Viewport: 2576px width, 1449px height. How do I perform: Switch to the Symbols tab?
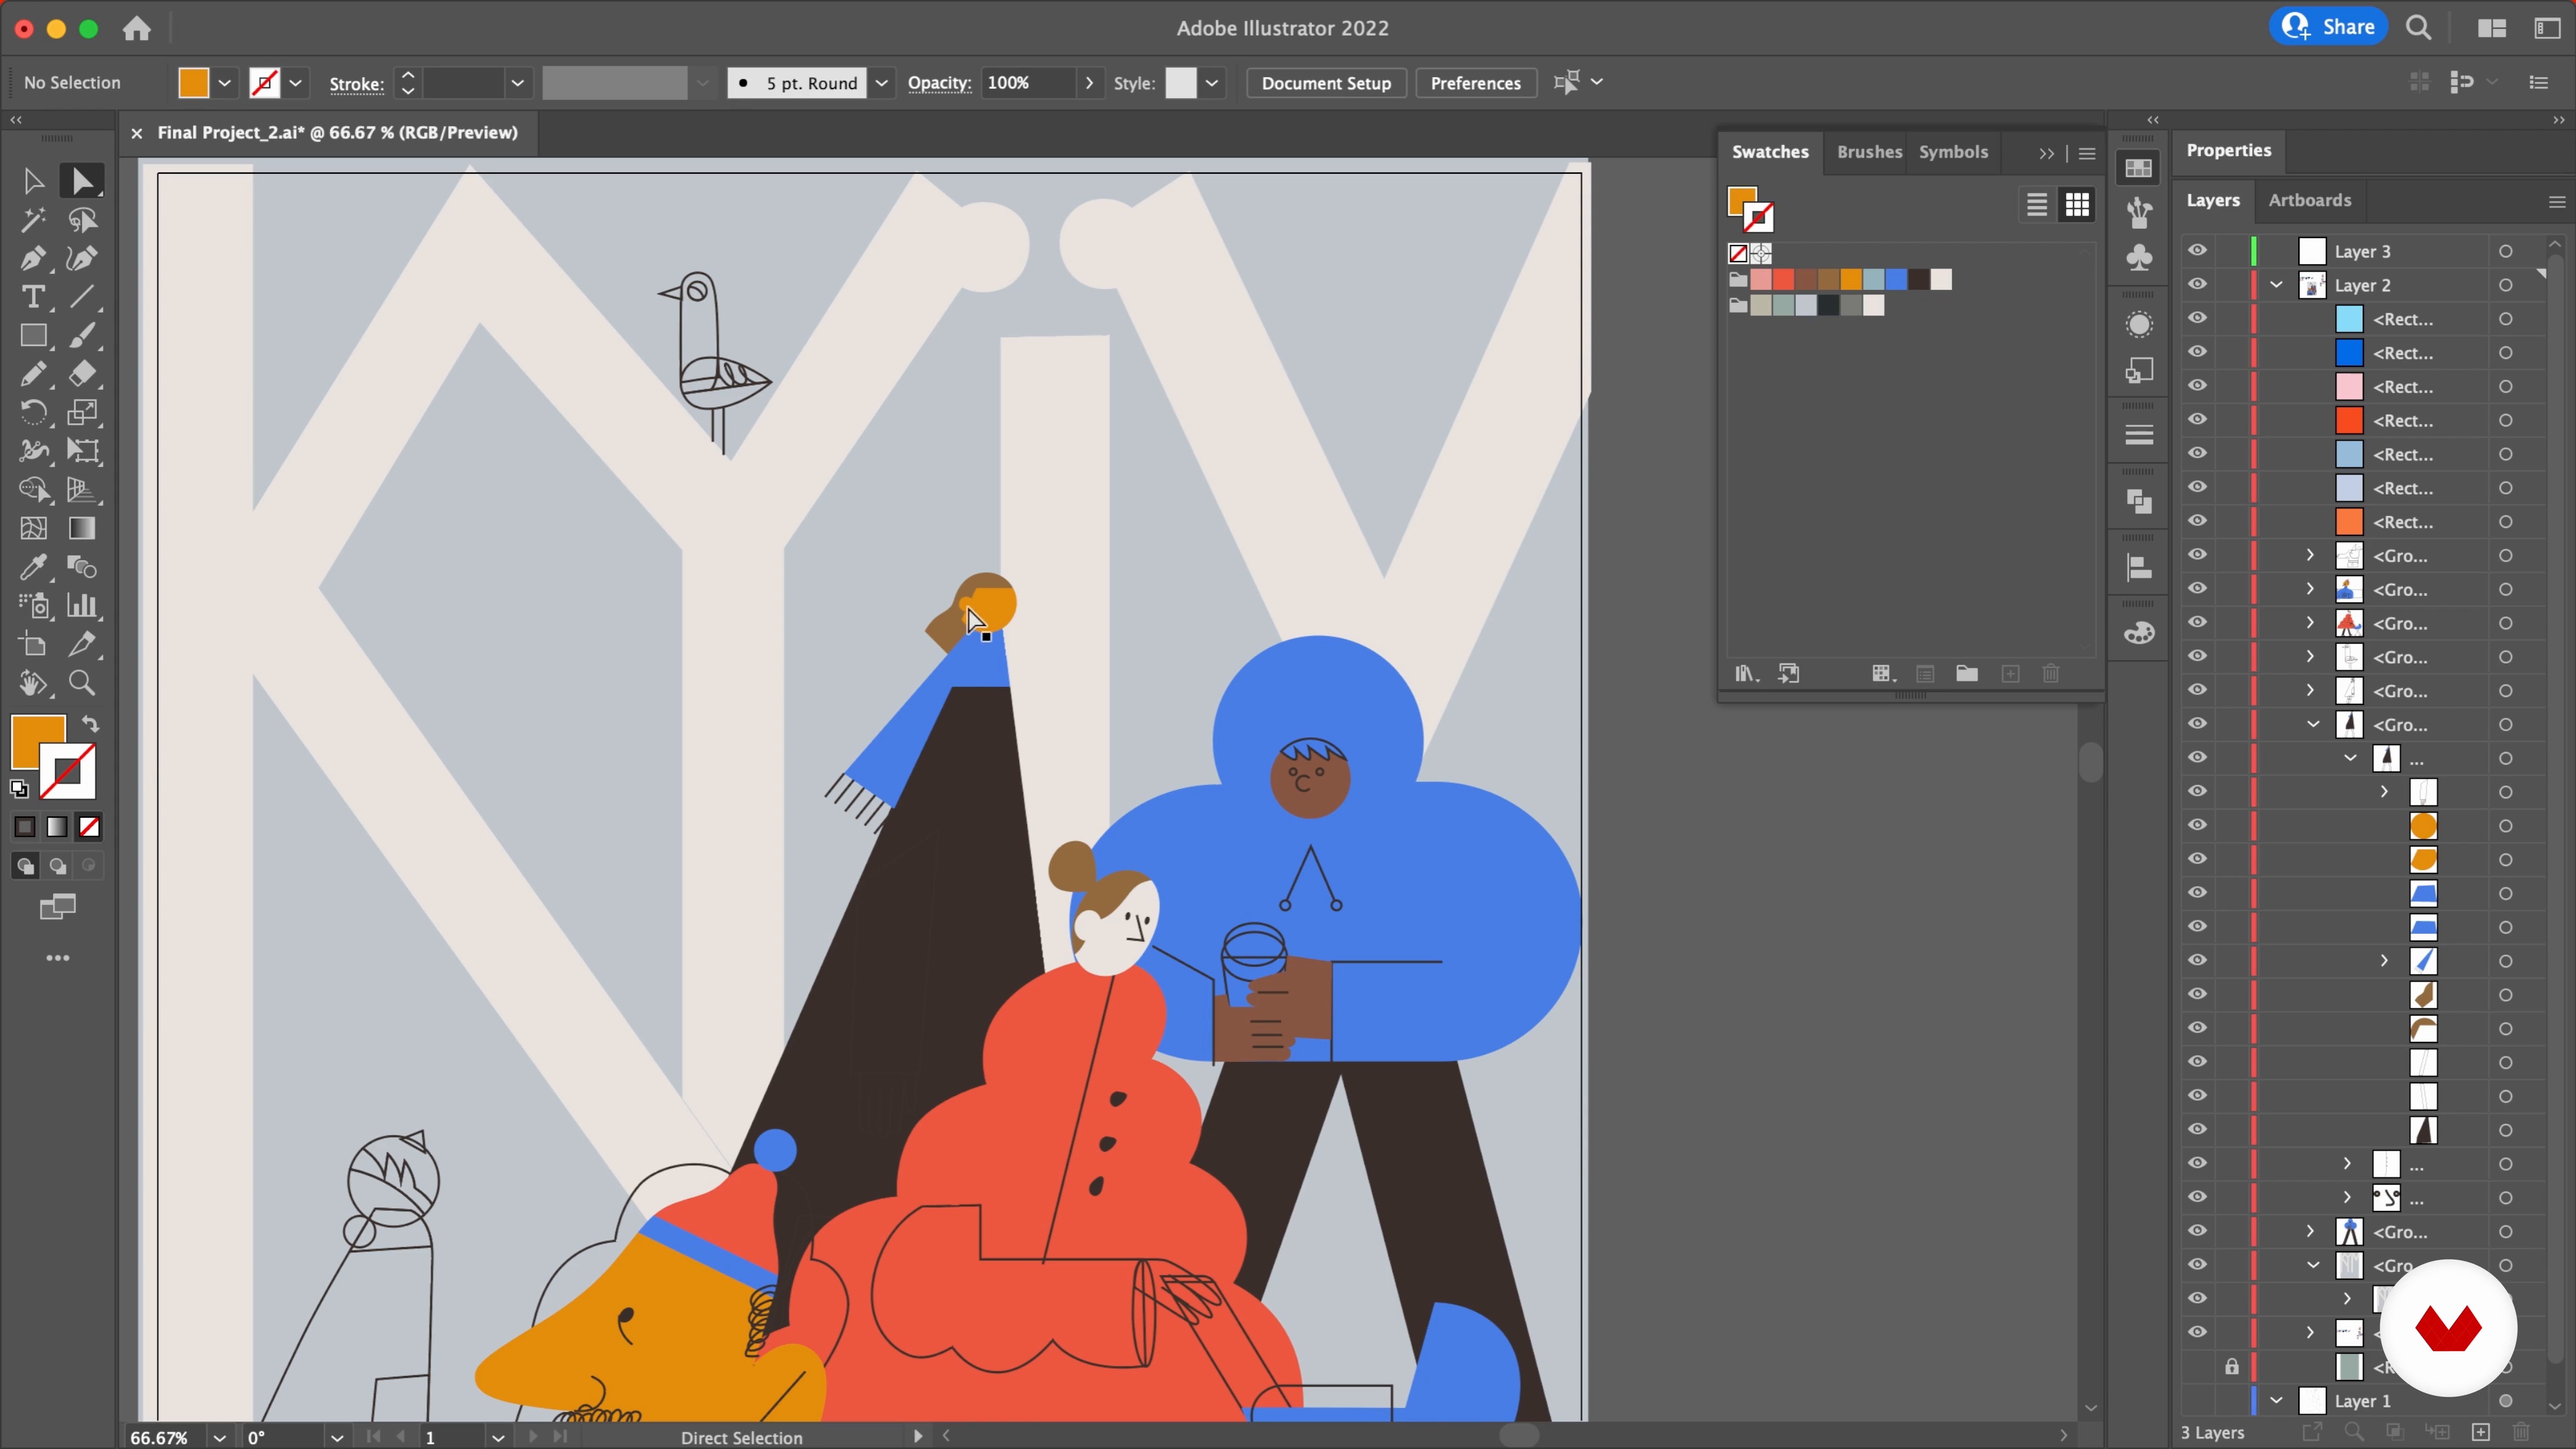tap(1952, 152)
